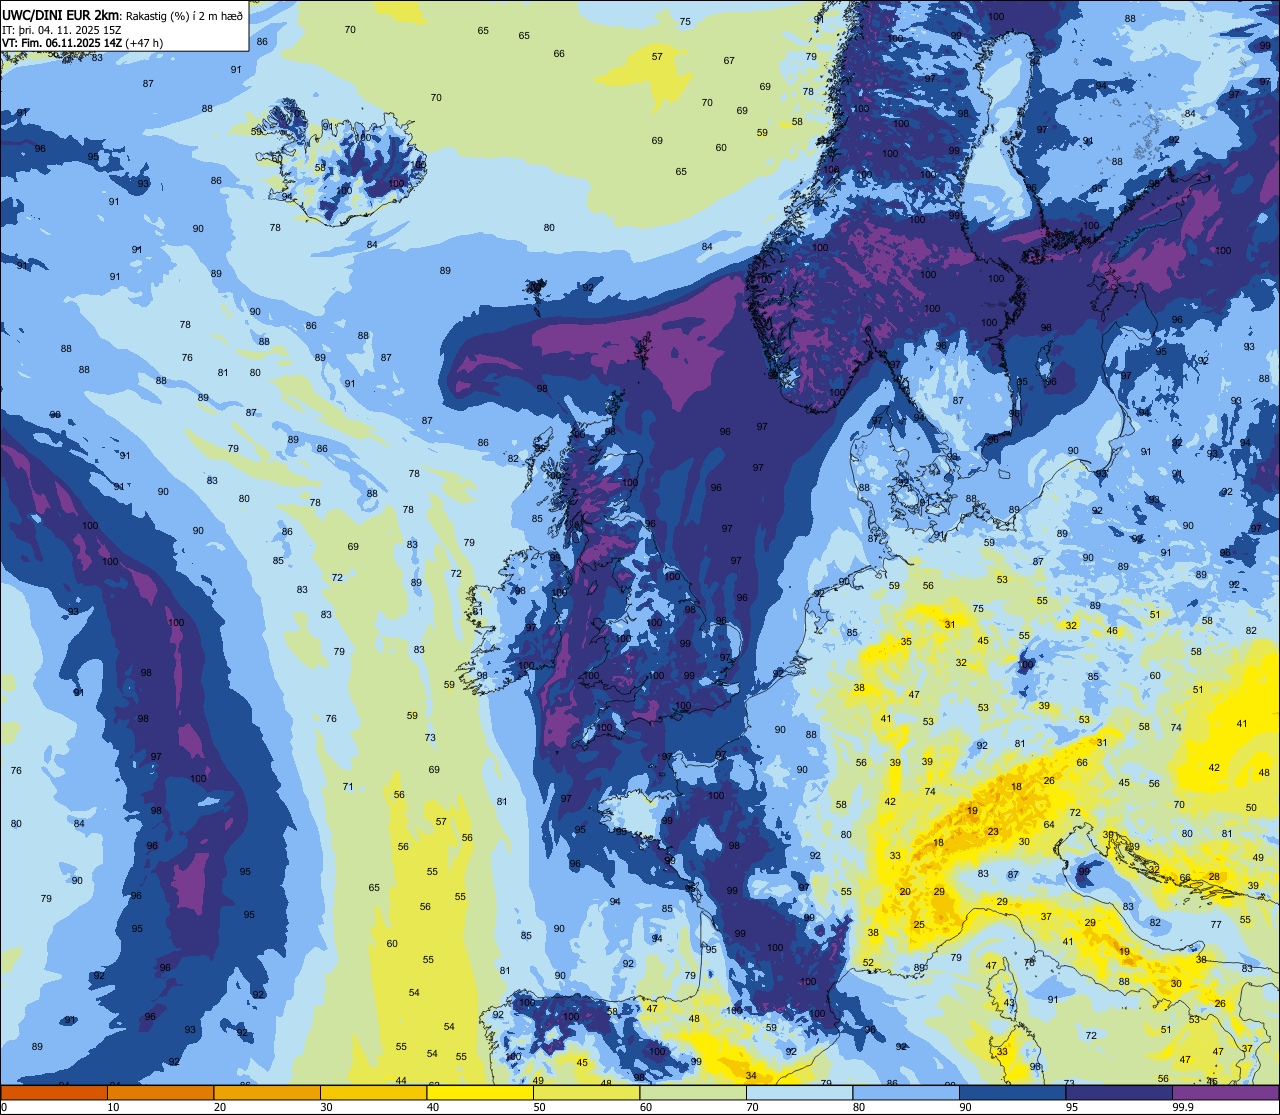
Task: Click the humidity value 34 near the bottom
Action: point(751,1076)
